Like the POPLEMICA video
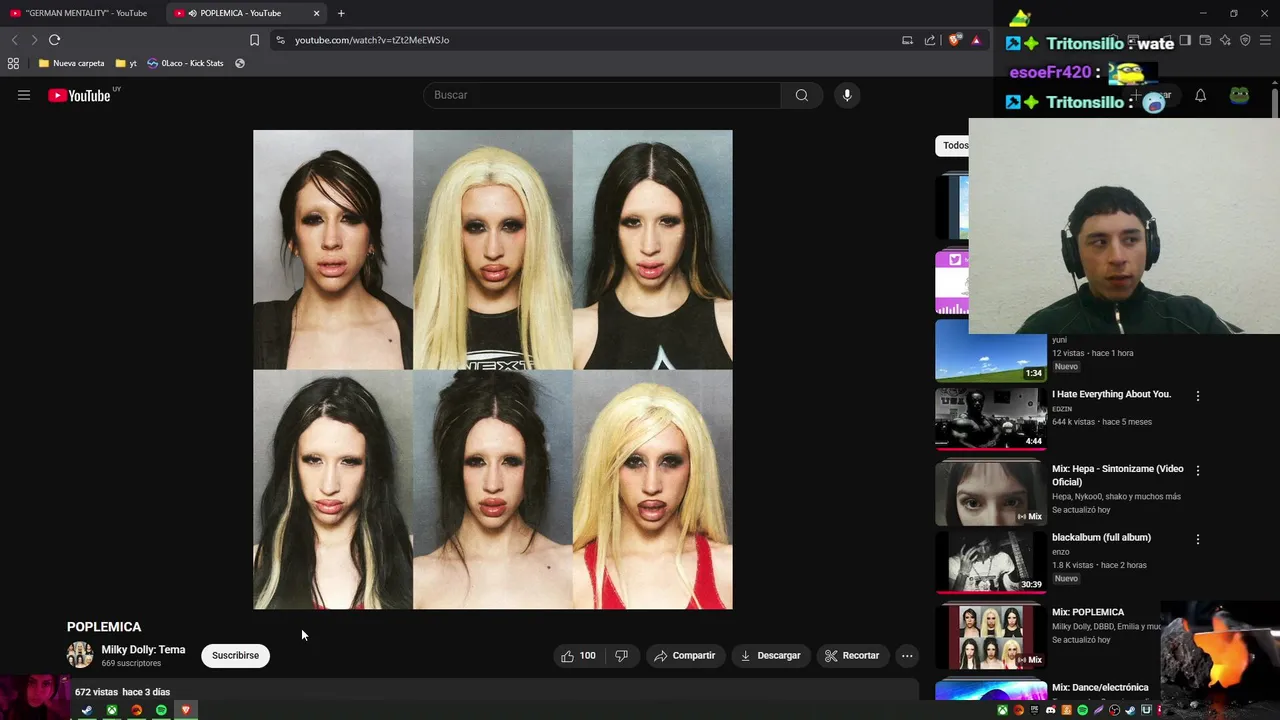The image size is (1280, 720). [x=578, y=656]
